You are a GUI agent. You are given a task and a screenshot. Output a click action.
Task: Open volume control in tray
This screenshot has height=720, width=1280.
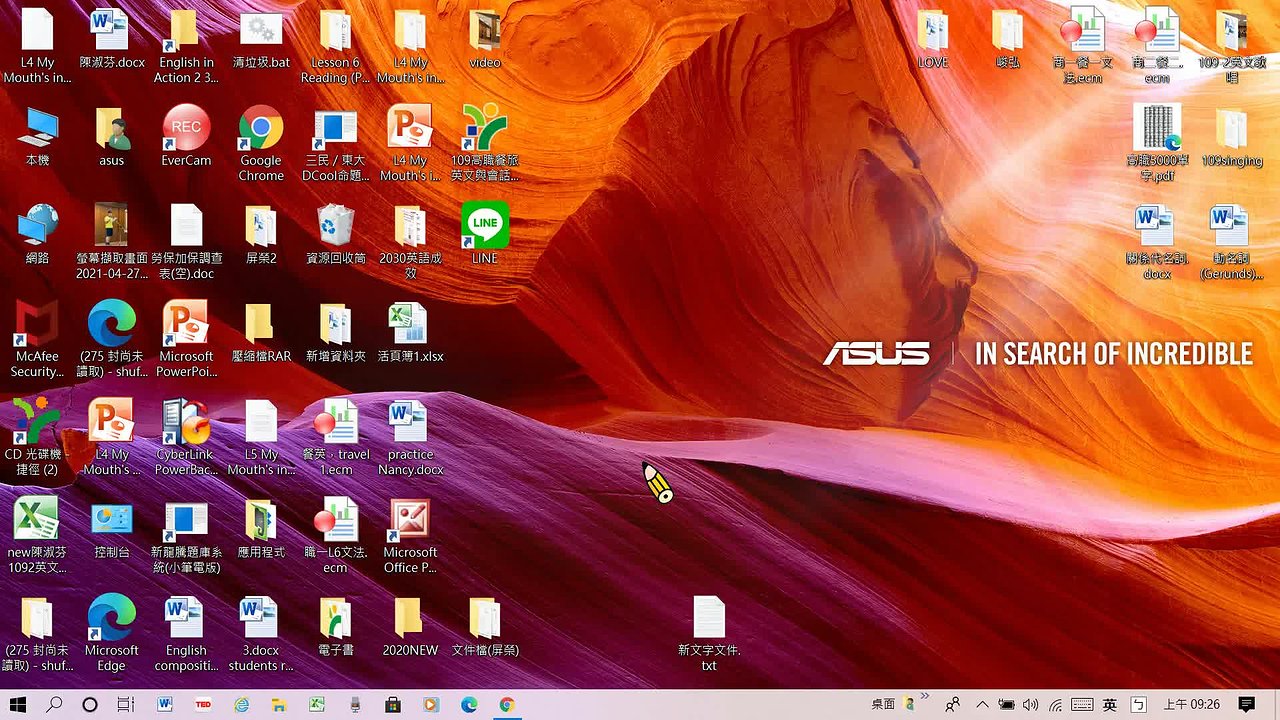pos(1031,705)
